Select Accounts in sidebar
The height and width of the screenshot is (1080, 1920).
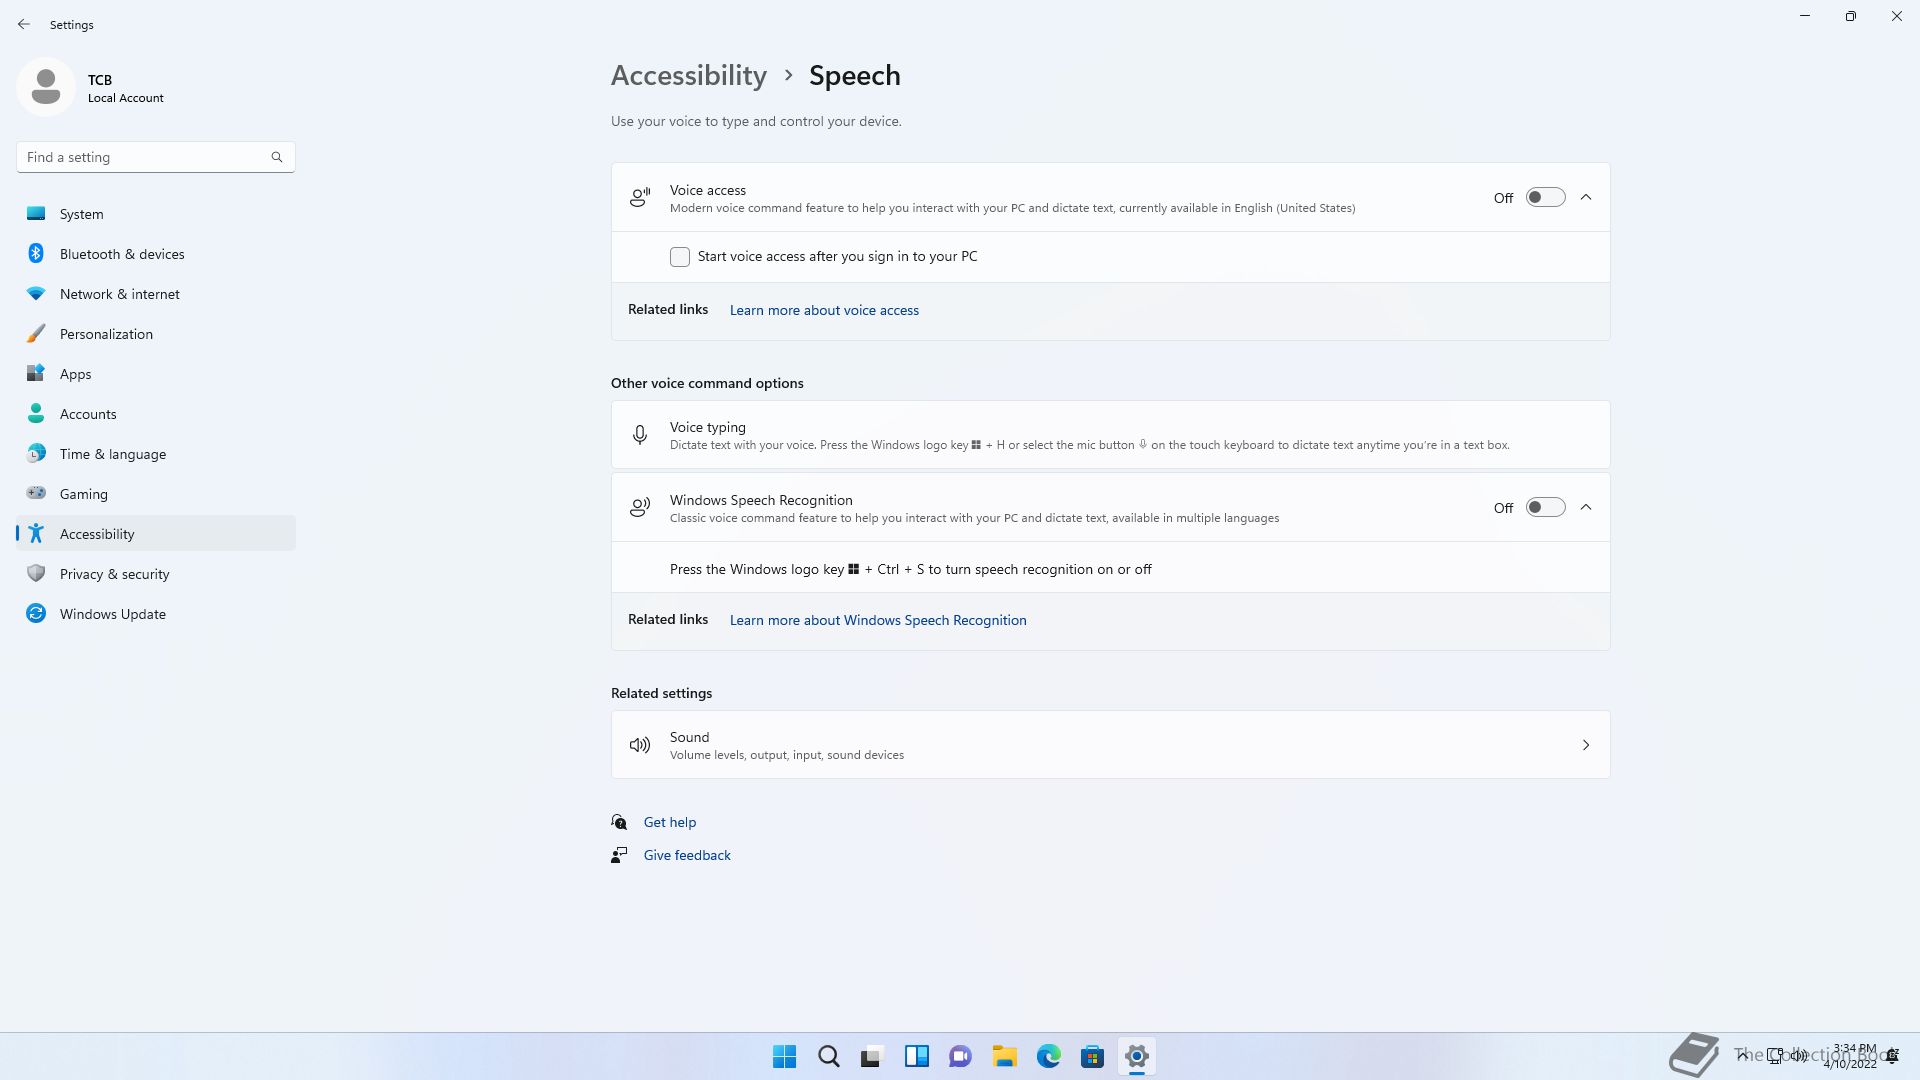(156, 414)
